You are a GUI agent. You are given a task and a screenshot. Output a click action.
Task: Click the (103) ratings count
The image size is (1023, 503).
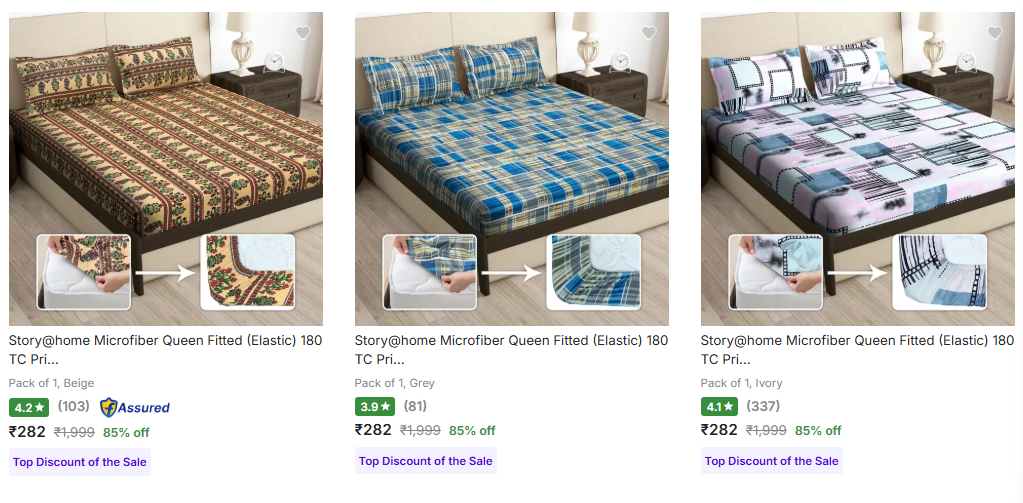pyautogui.click(x=73, y=406)
